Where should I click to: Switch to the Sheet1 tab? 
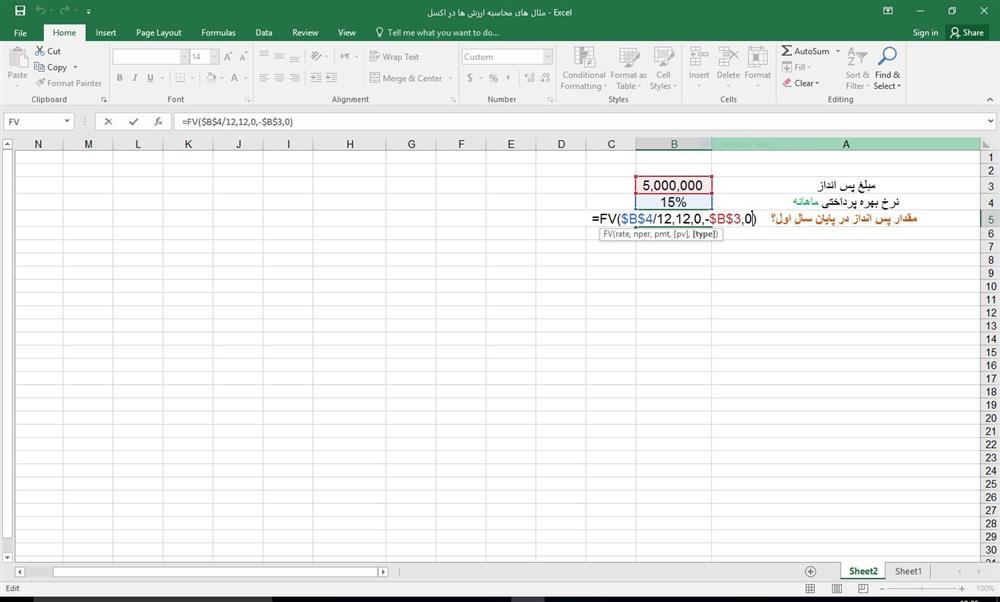(908, 571)
